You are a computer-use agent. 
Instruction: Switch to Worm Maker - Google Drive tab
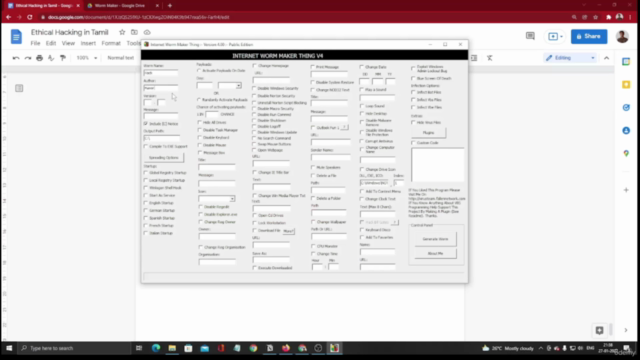(x=121, y=6)
